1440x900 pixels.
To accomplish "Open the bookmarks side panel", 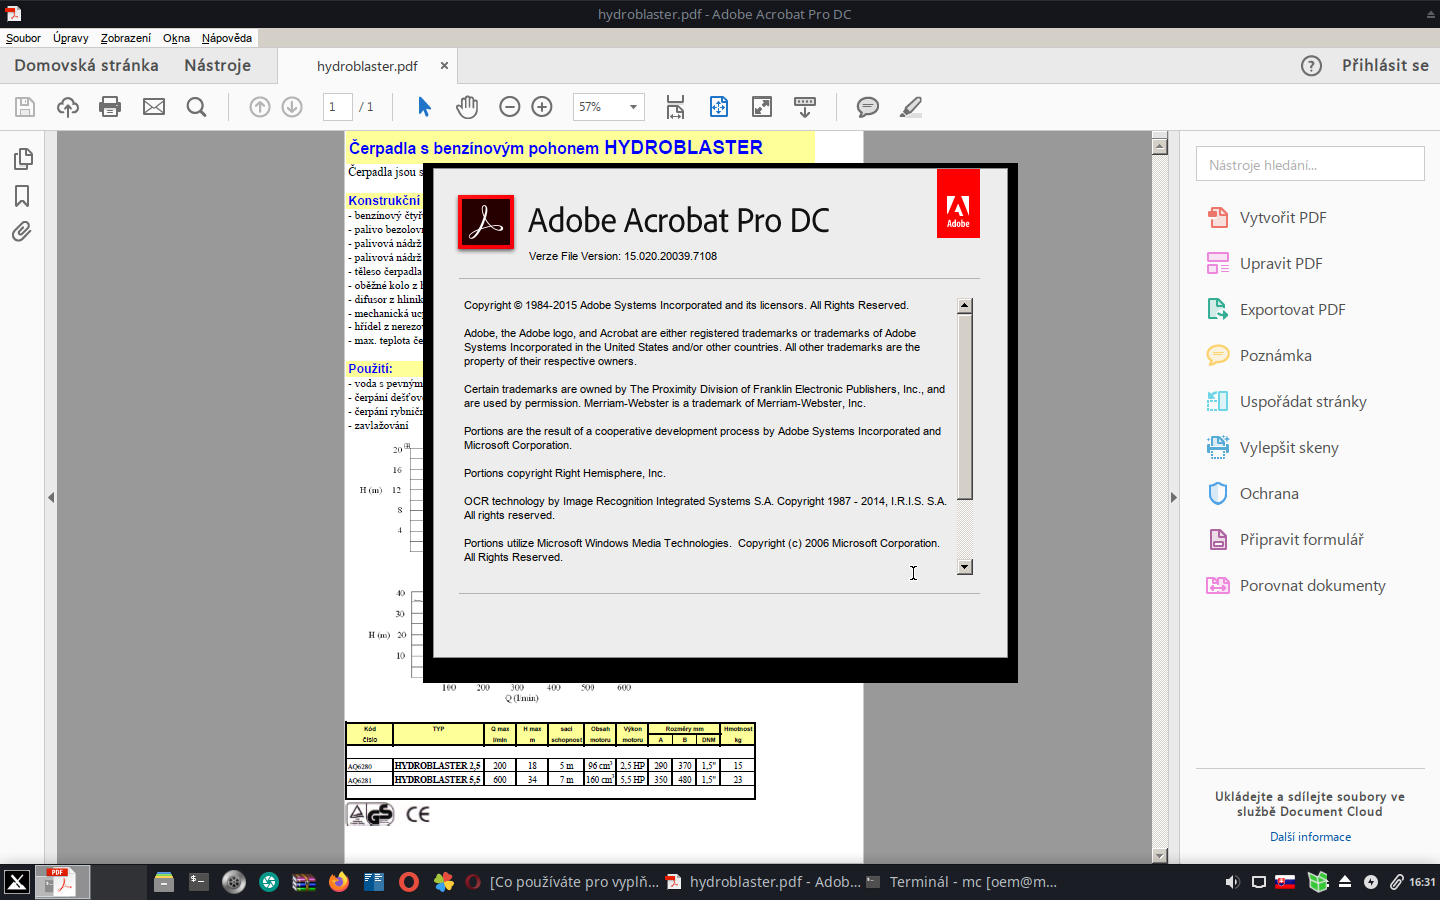I will 22,196.
